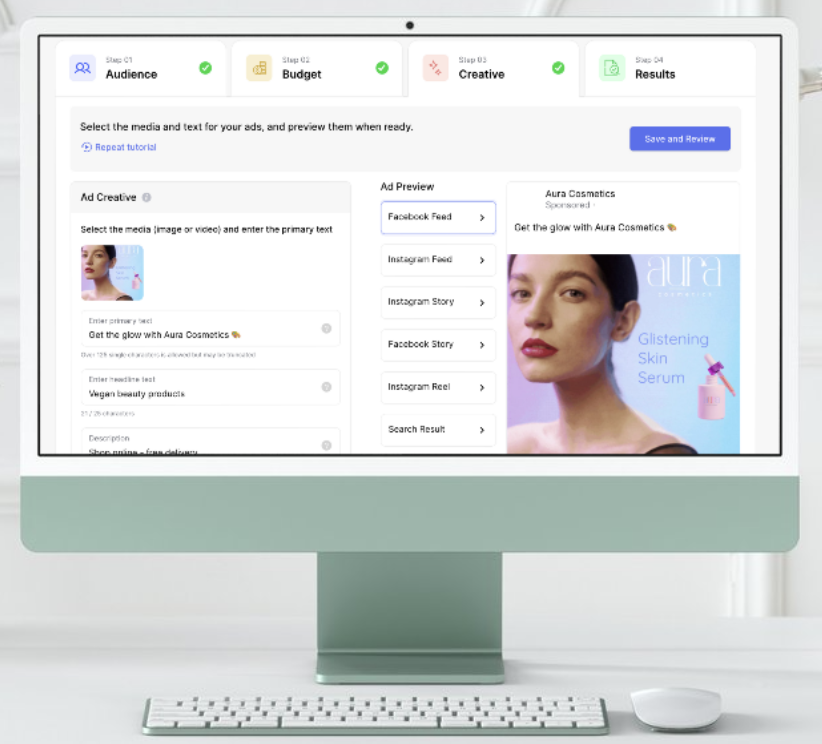822x744 pixels.
Task: Click the info icon beside Ad Creative
Action: [x=147, y=197]
